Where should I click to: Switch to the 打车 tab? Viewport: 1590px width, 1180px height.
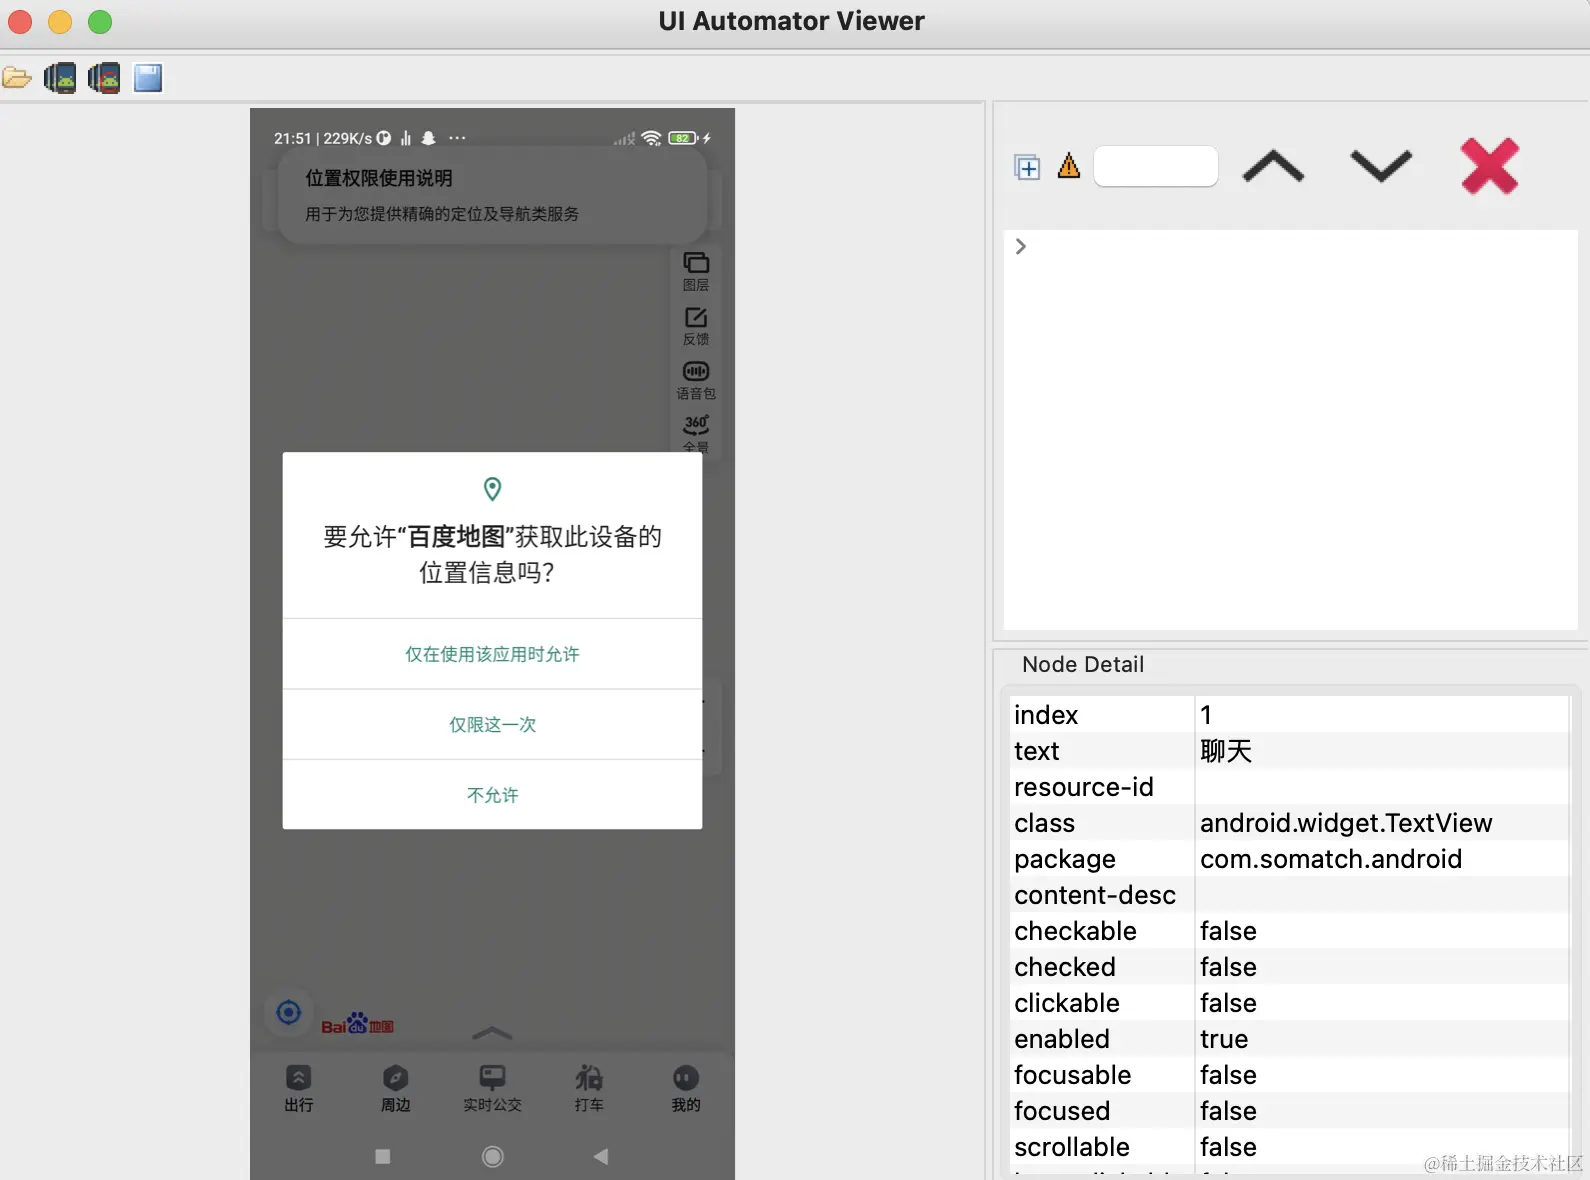pos(589,1088)
